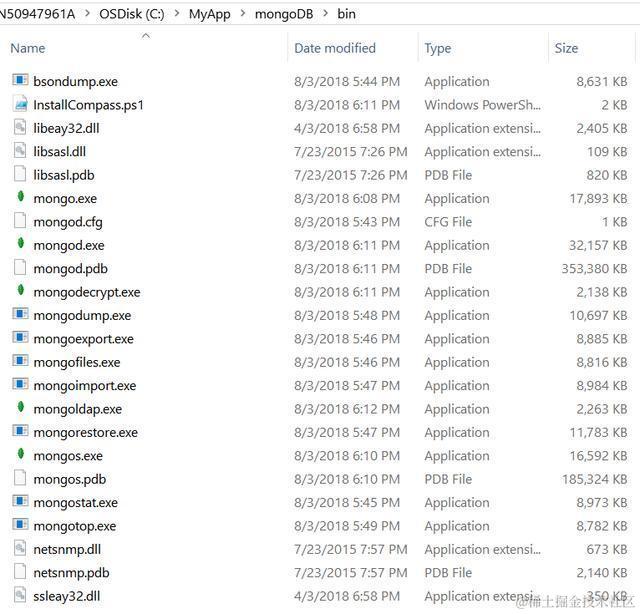Select the file name mongos.exe

pos(68,456)
